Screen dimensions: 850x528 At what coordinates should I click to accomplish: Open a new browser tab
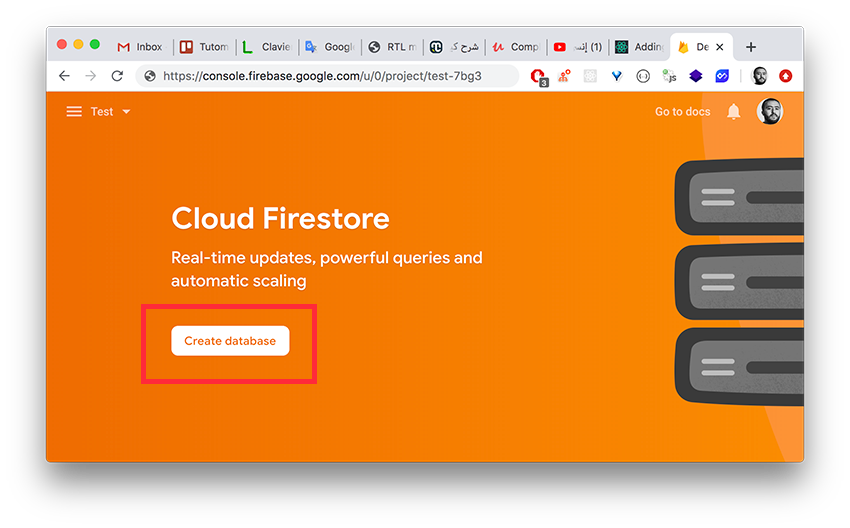pyautogui.click(x=751, y=47)
